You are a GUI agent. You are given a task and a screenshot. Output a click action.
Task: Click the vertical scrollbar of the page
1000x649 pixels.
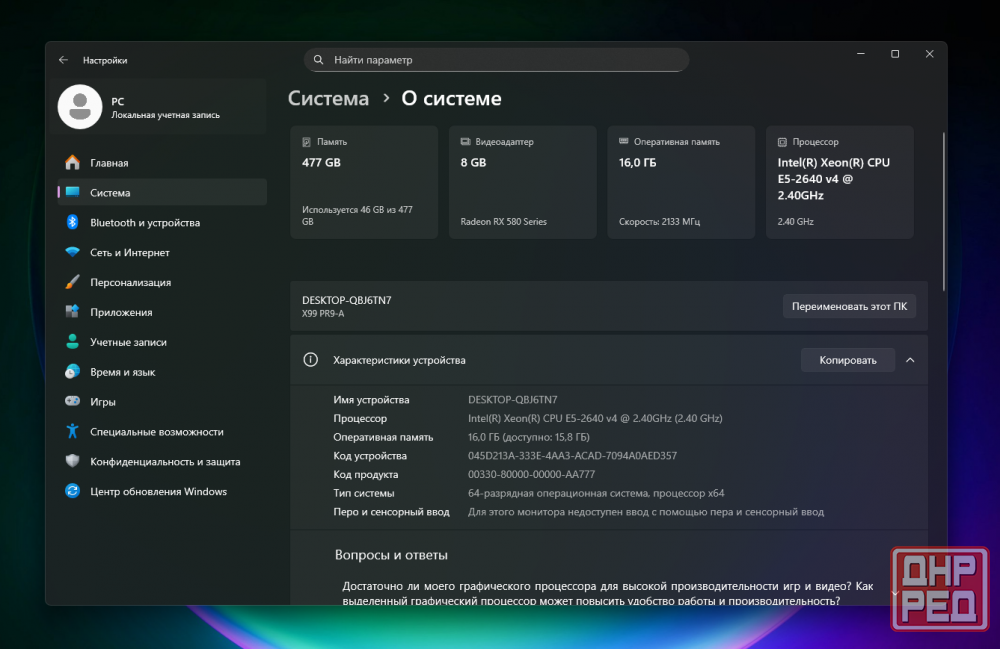943,212
